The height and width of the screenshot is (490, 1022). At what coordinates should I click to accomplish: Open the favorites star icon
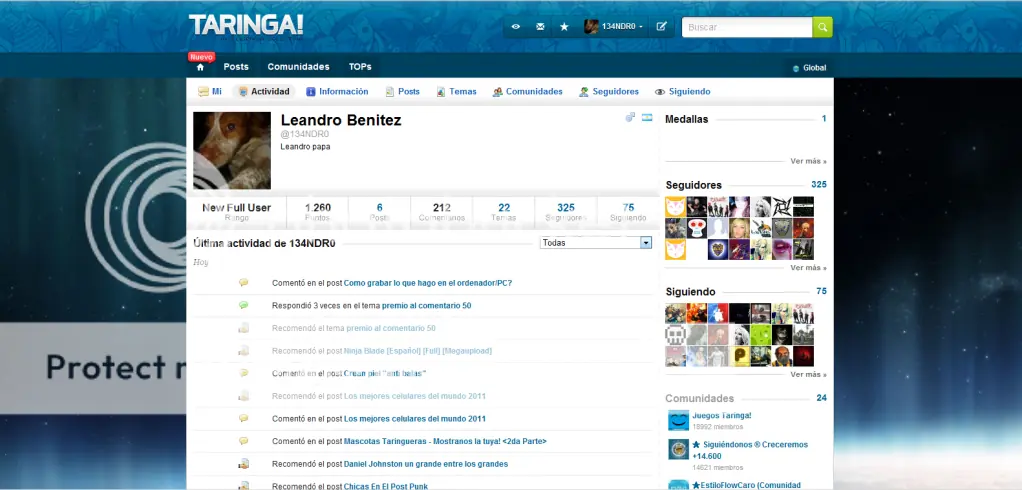(564, 27)
